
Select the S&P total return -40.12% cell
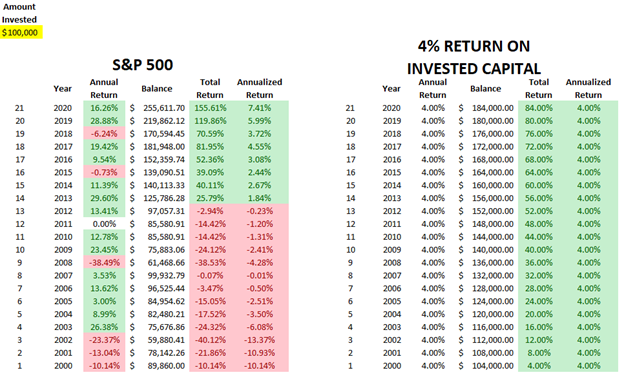(211, 340)
